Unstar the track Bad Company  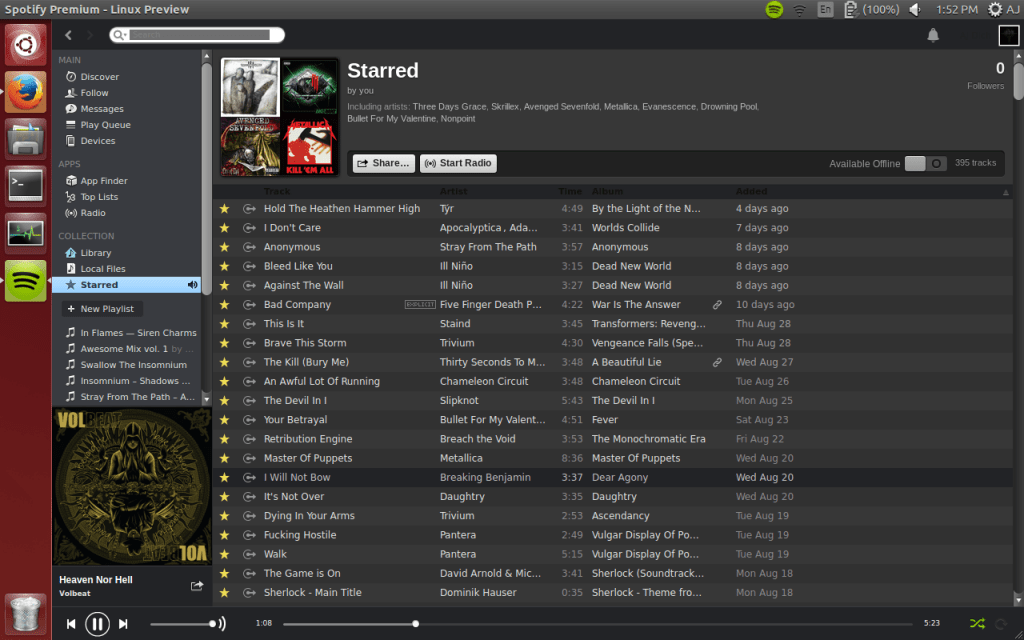(x=224, y=304)
